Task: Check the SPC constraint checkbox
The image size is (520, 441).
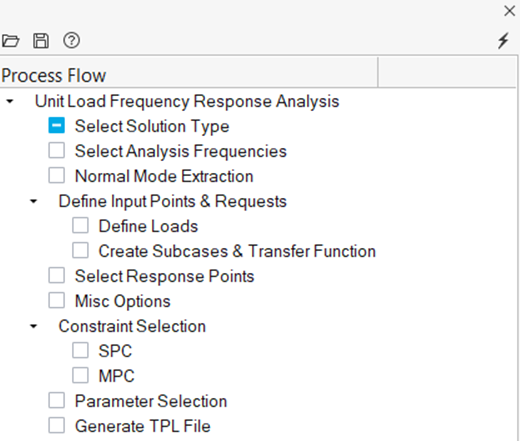Action: 80,350
